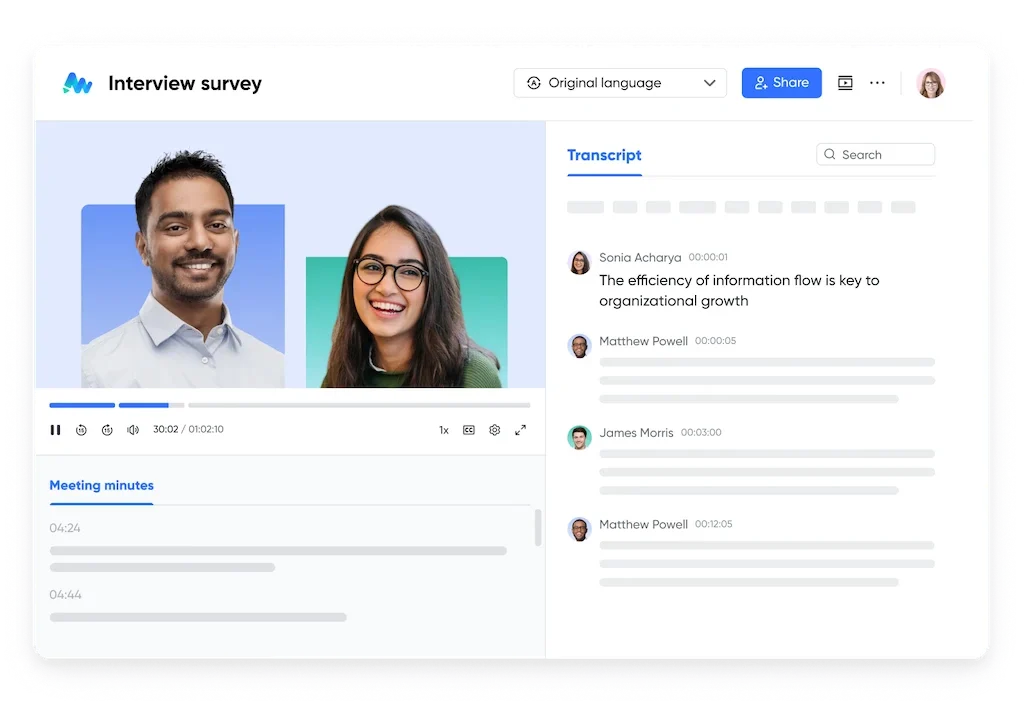Open the user profile avatar in the header
The width and height of the screenshot is (1024, 728).
point(931,84)
